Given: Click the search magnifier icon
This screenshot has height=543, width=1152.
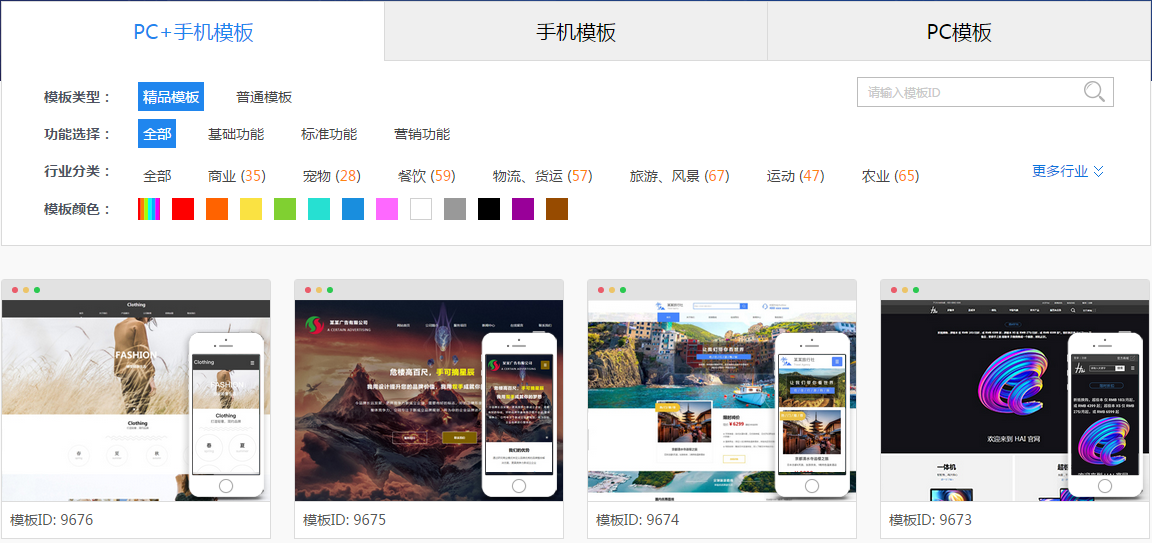Looking at the screenshot, I should click(x=1095, y=92).
